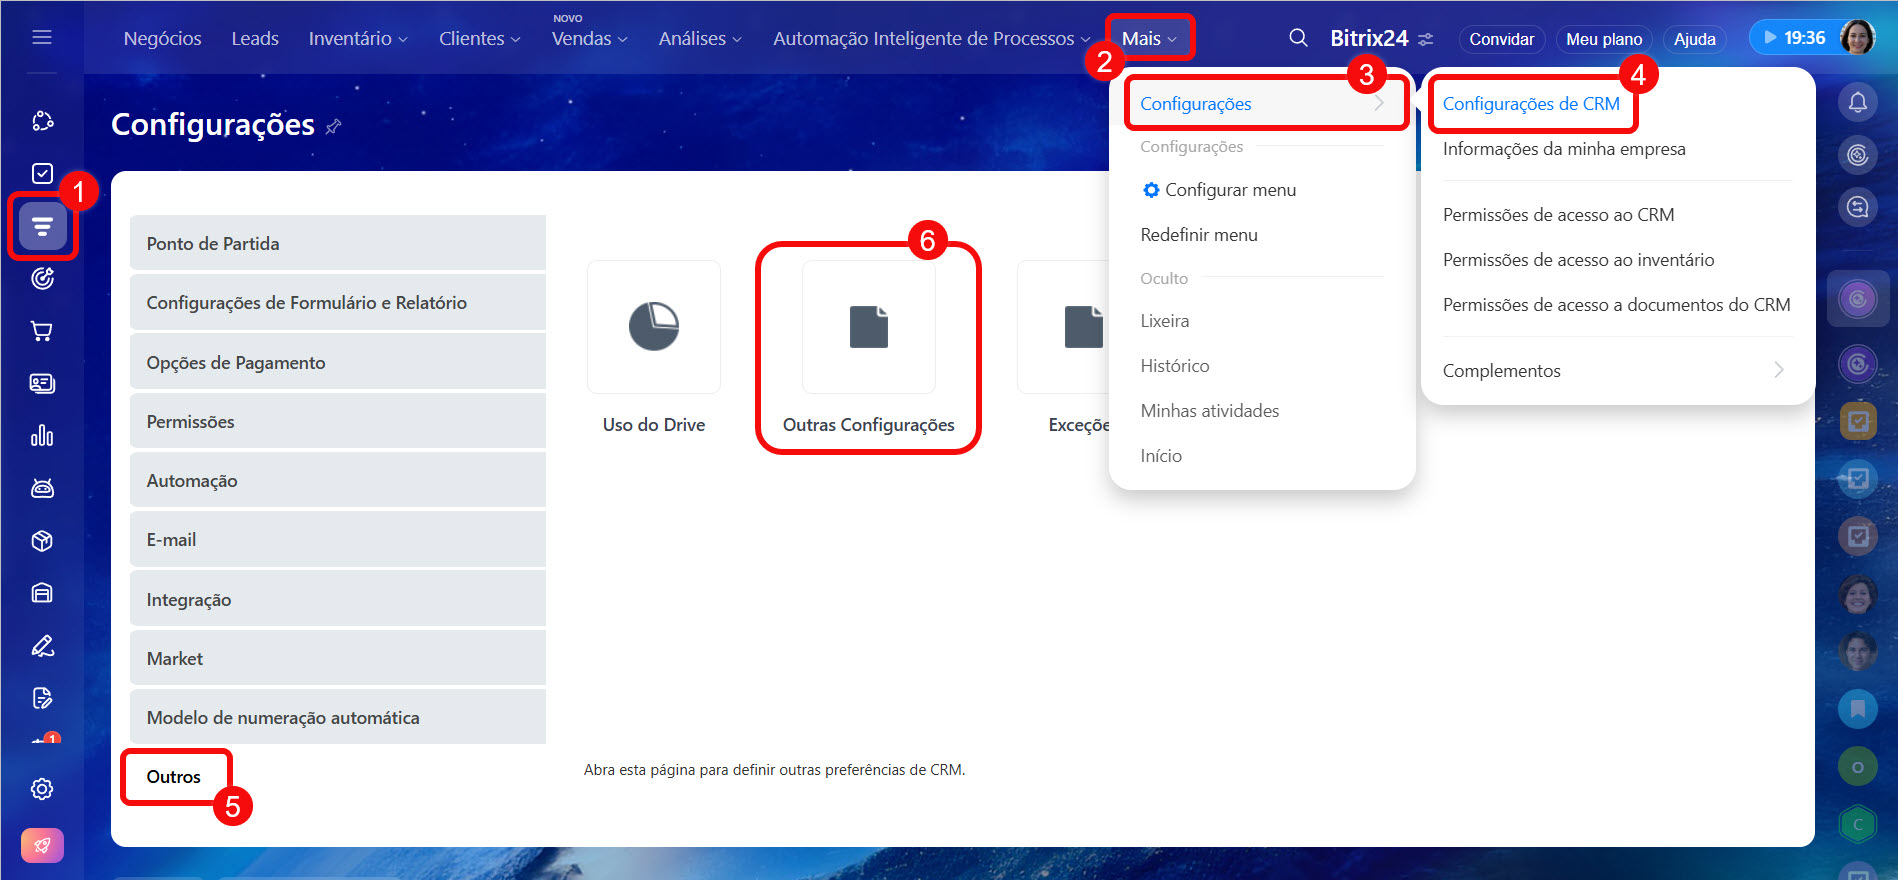Screen dimensions: 1898x880
Task: Click the search magnifier icon in the header
Action: pyautogui.click(x=1298, y=38)
